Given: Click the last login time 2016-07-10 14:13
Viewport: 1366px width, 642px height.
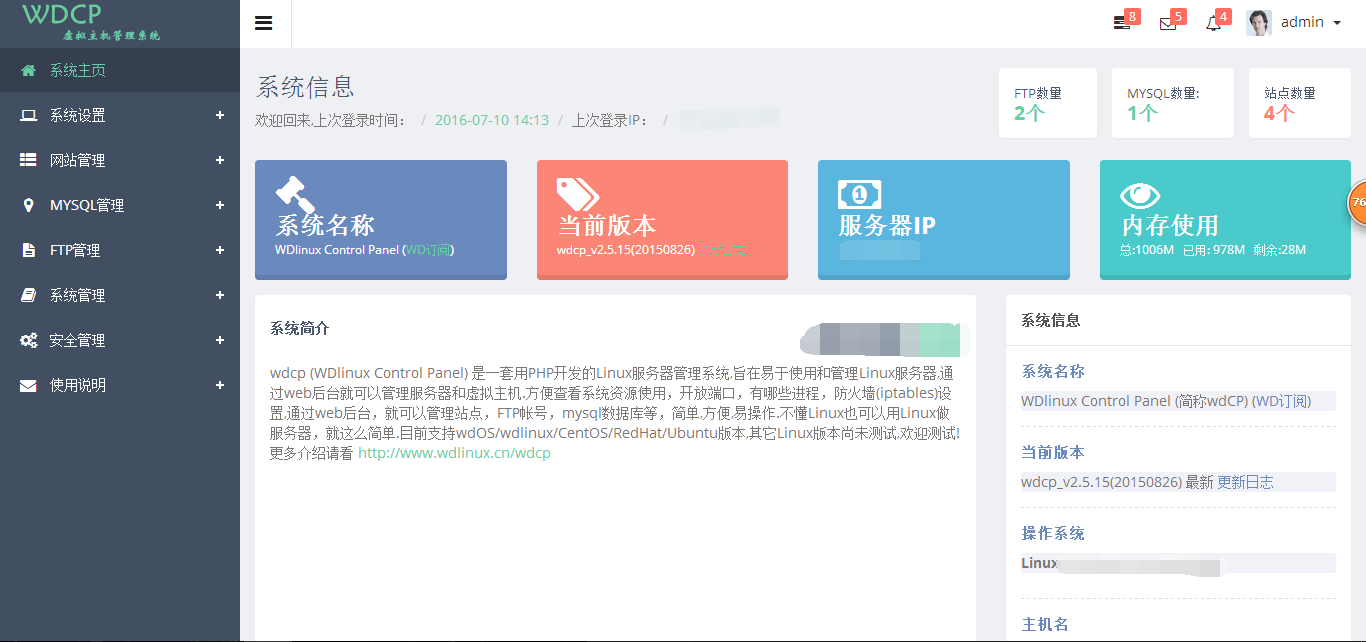Looking at the screenshot, I should pyautogui.click(x=492, y=120).
